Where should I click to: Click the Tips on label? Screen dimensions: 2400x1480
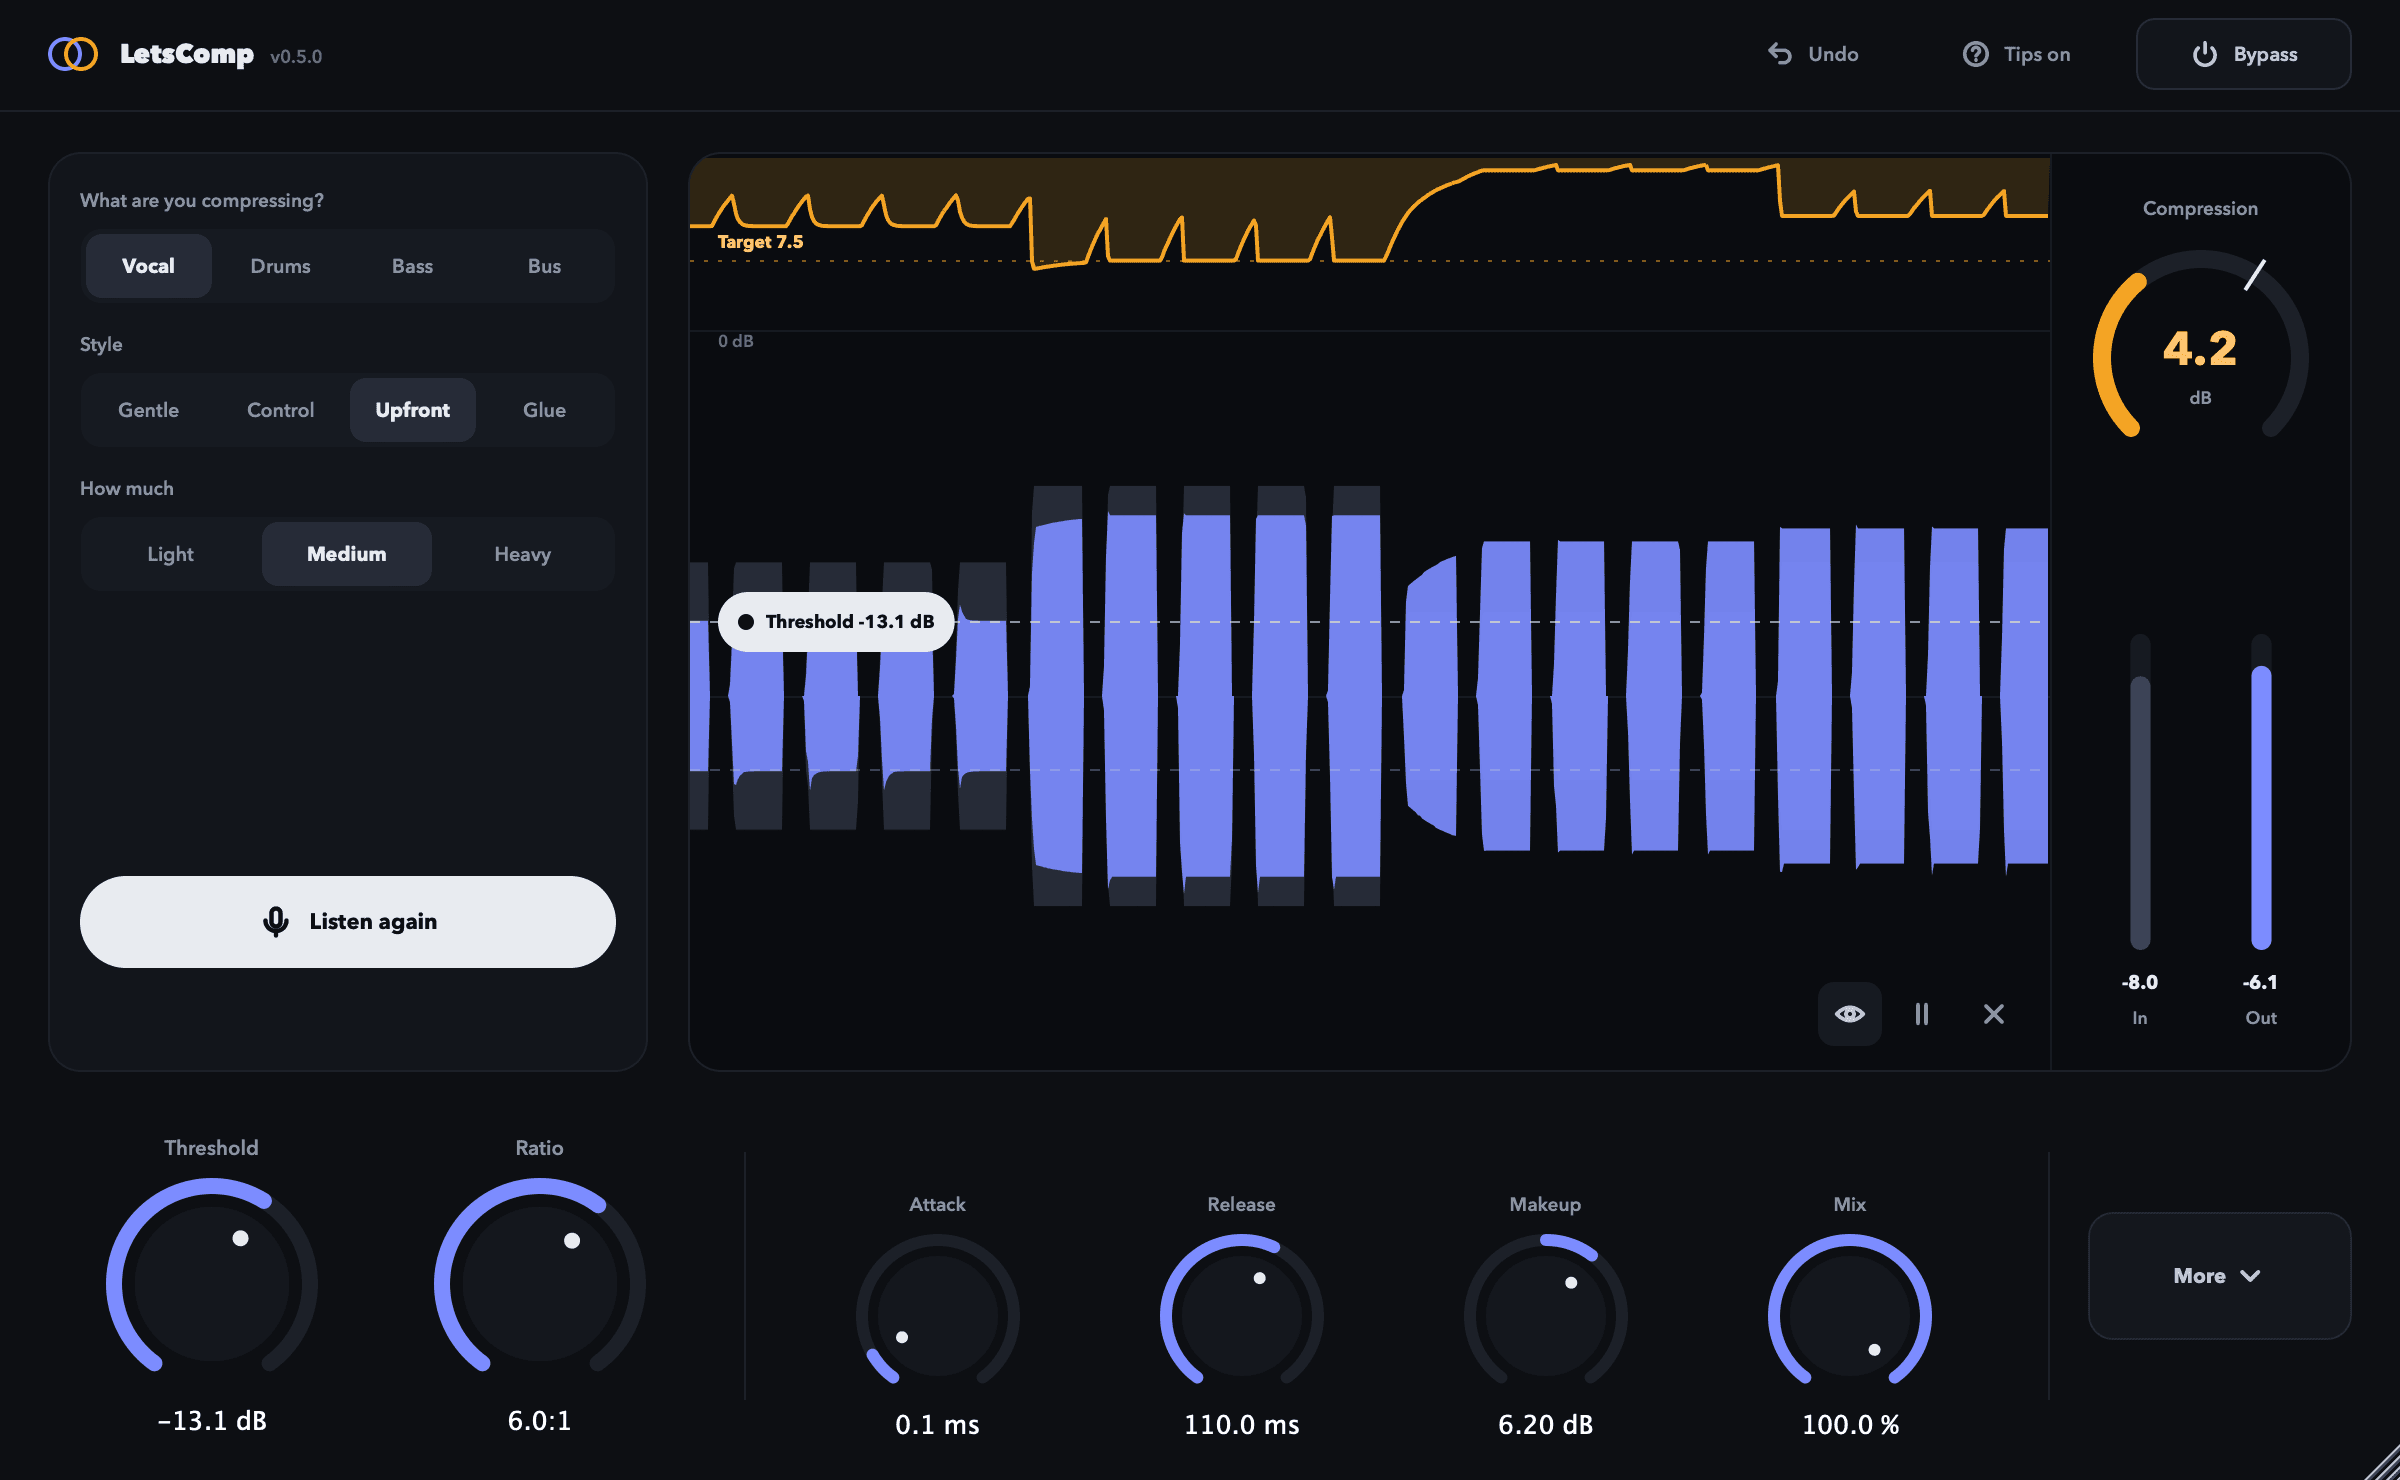click(x=2037, y=54)
